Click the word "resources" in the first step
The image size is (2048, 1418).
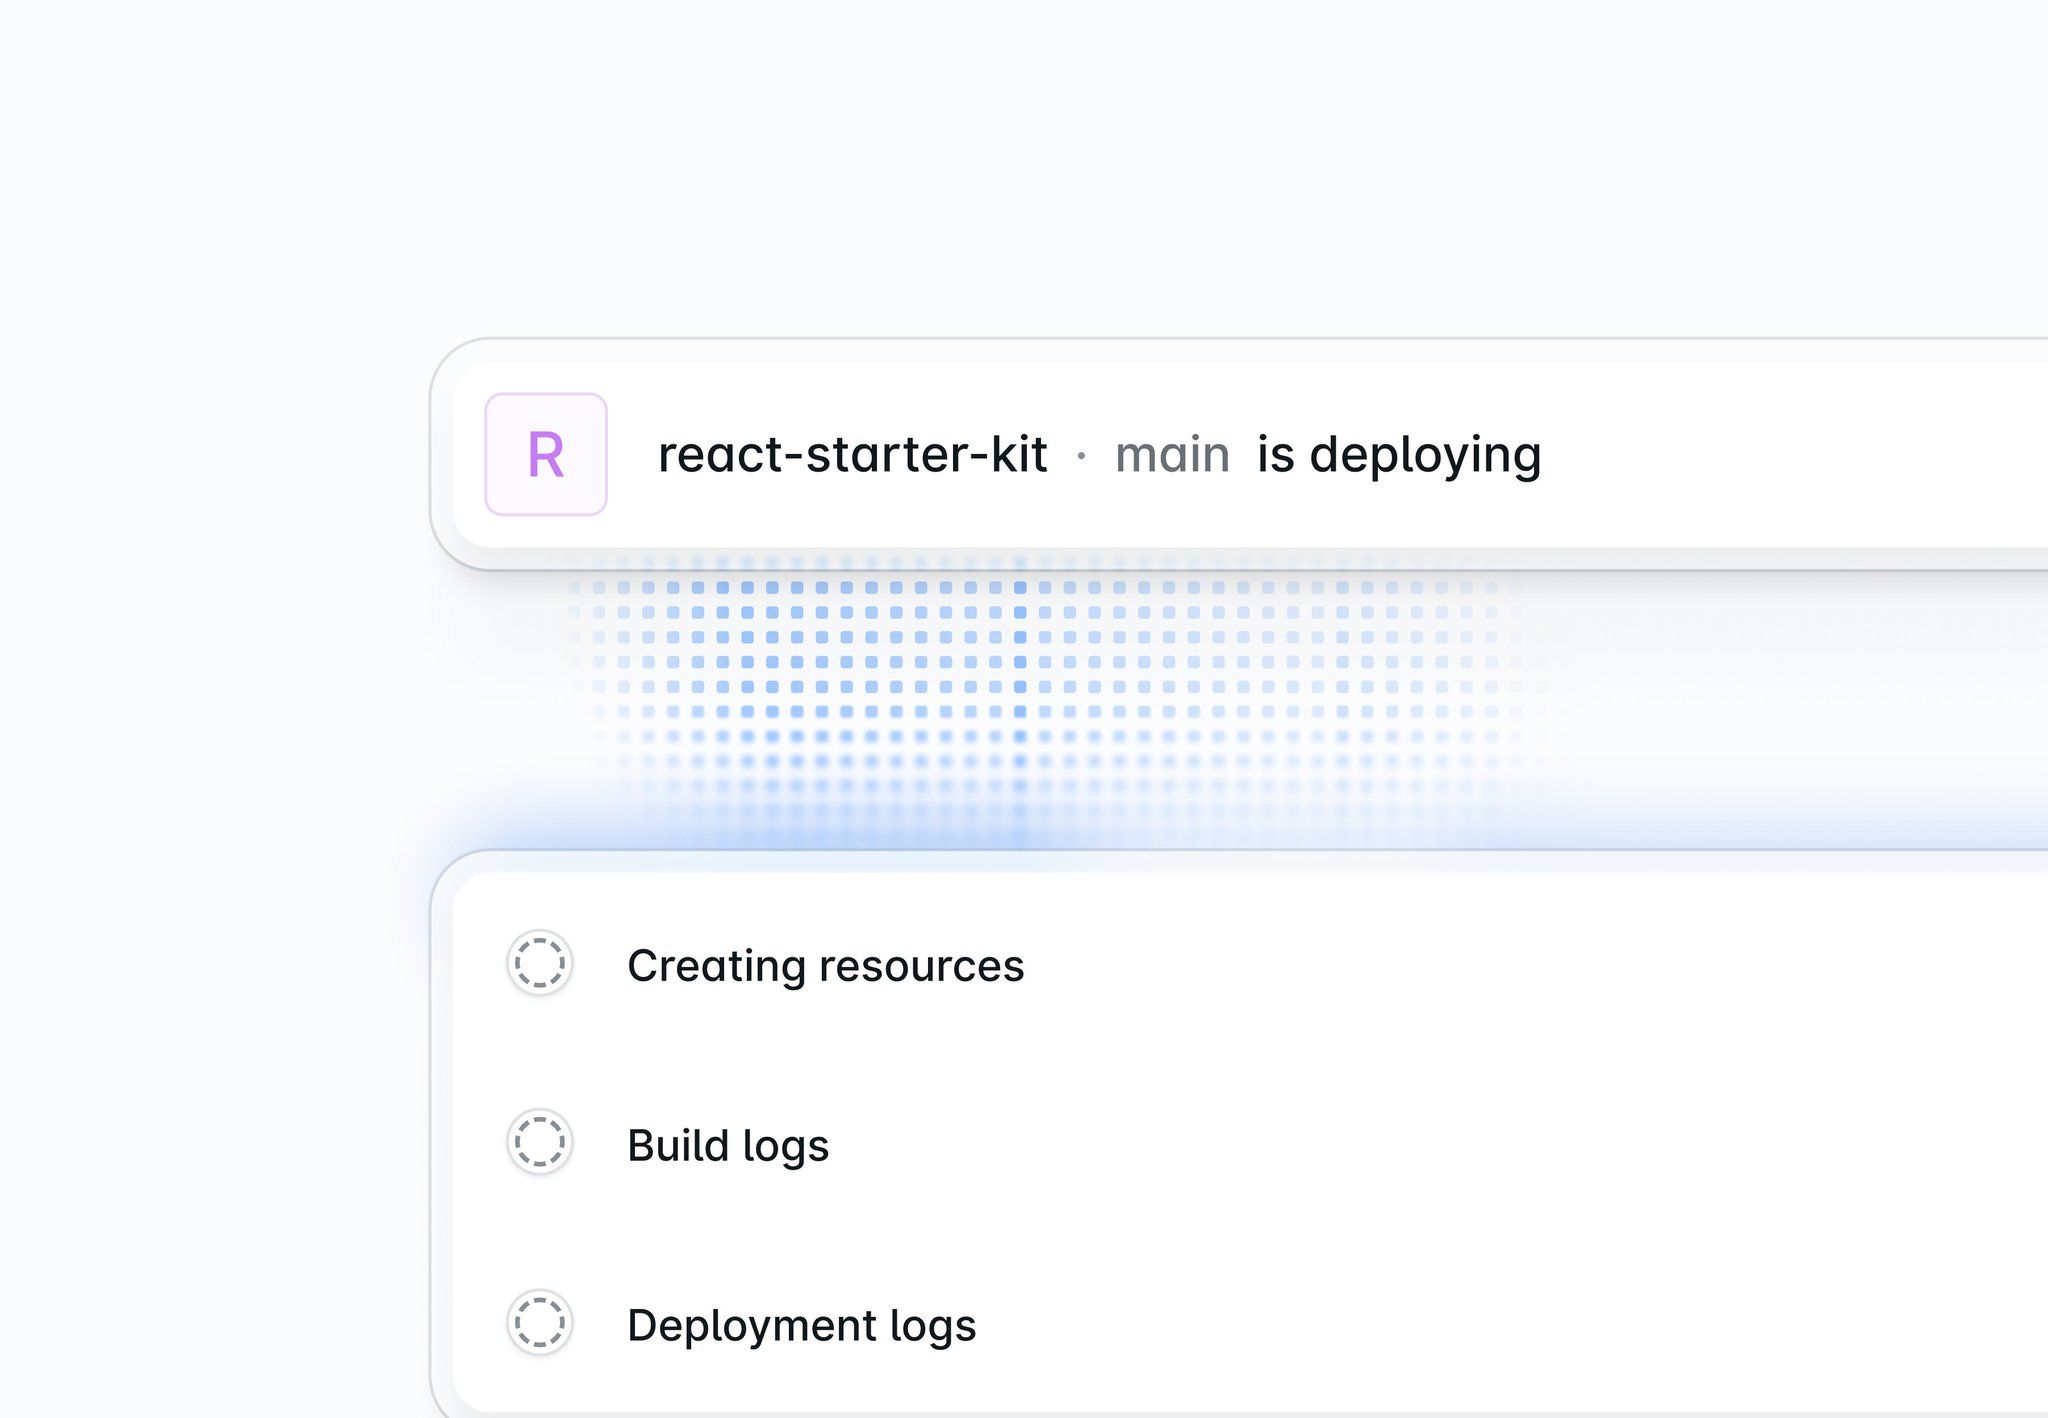921,966
